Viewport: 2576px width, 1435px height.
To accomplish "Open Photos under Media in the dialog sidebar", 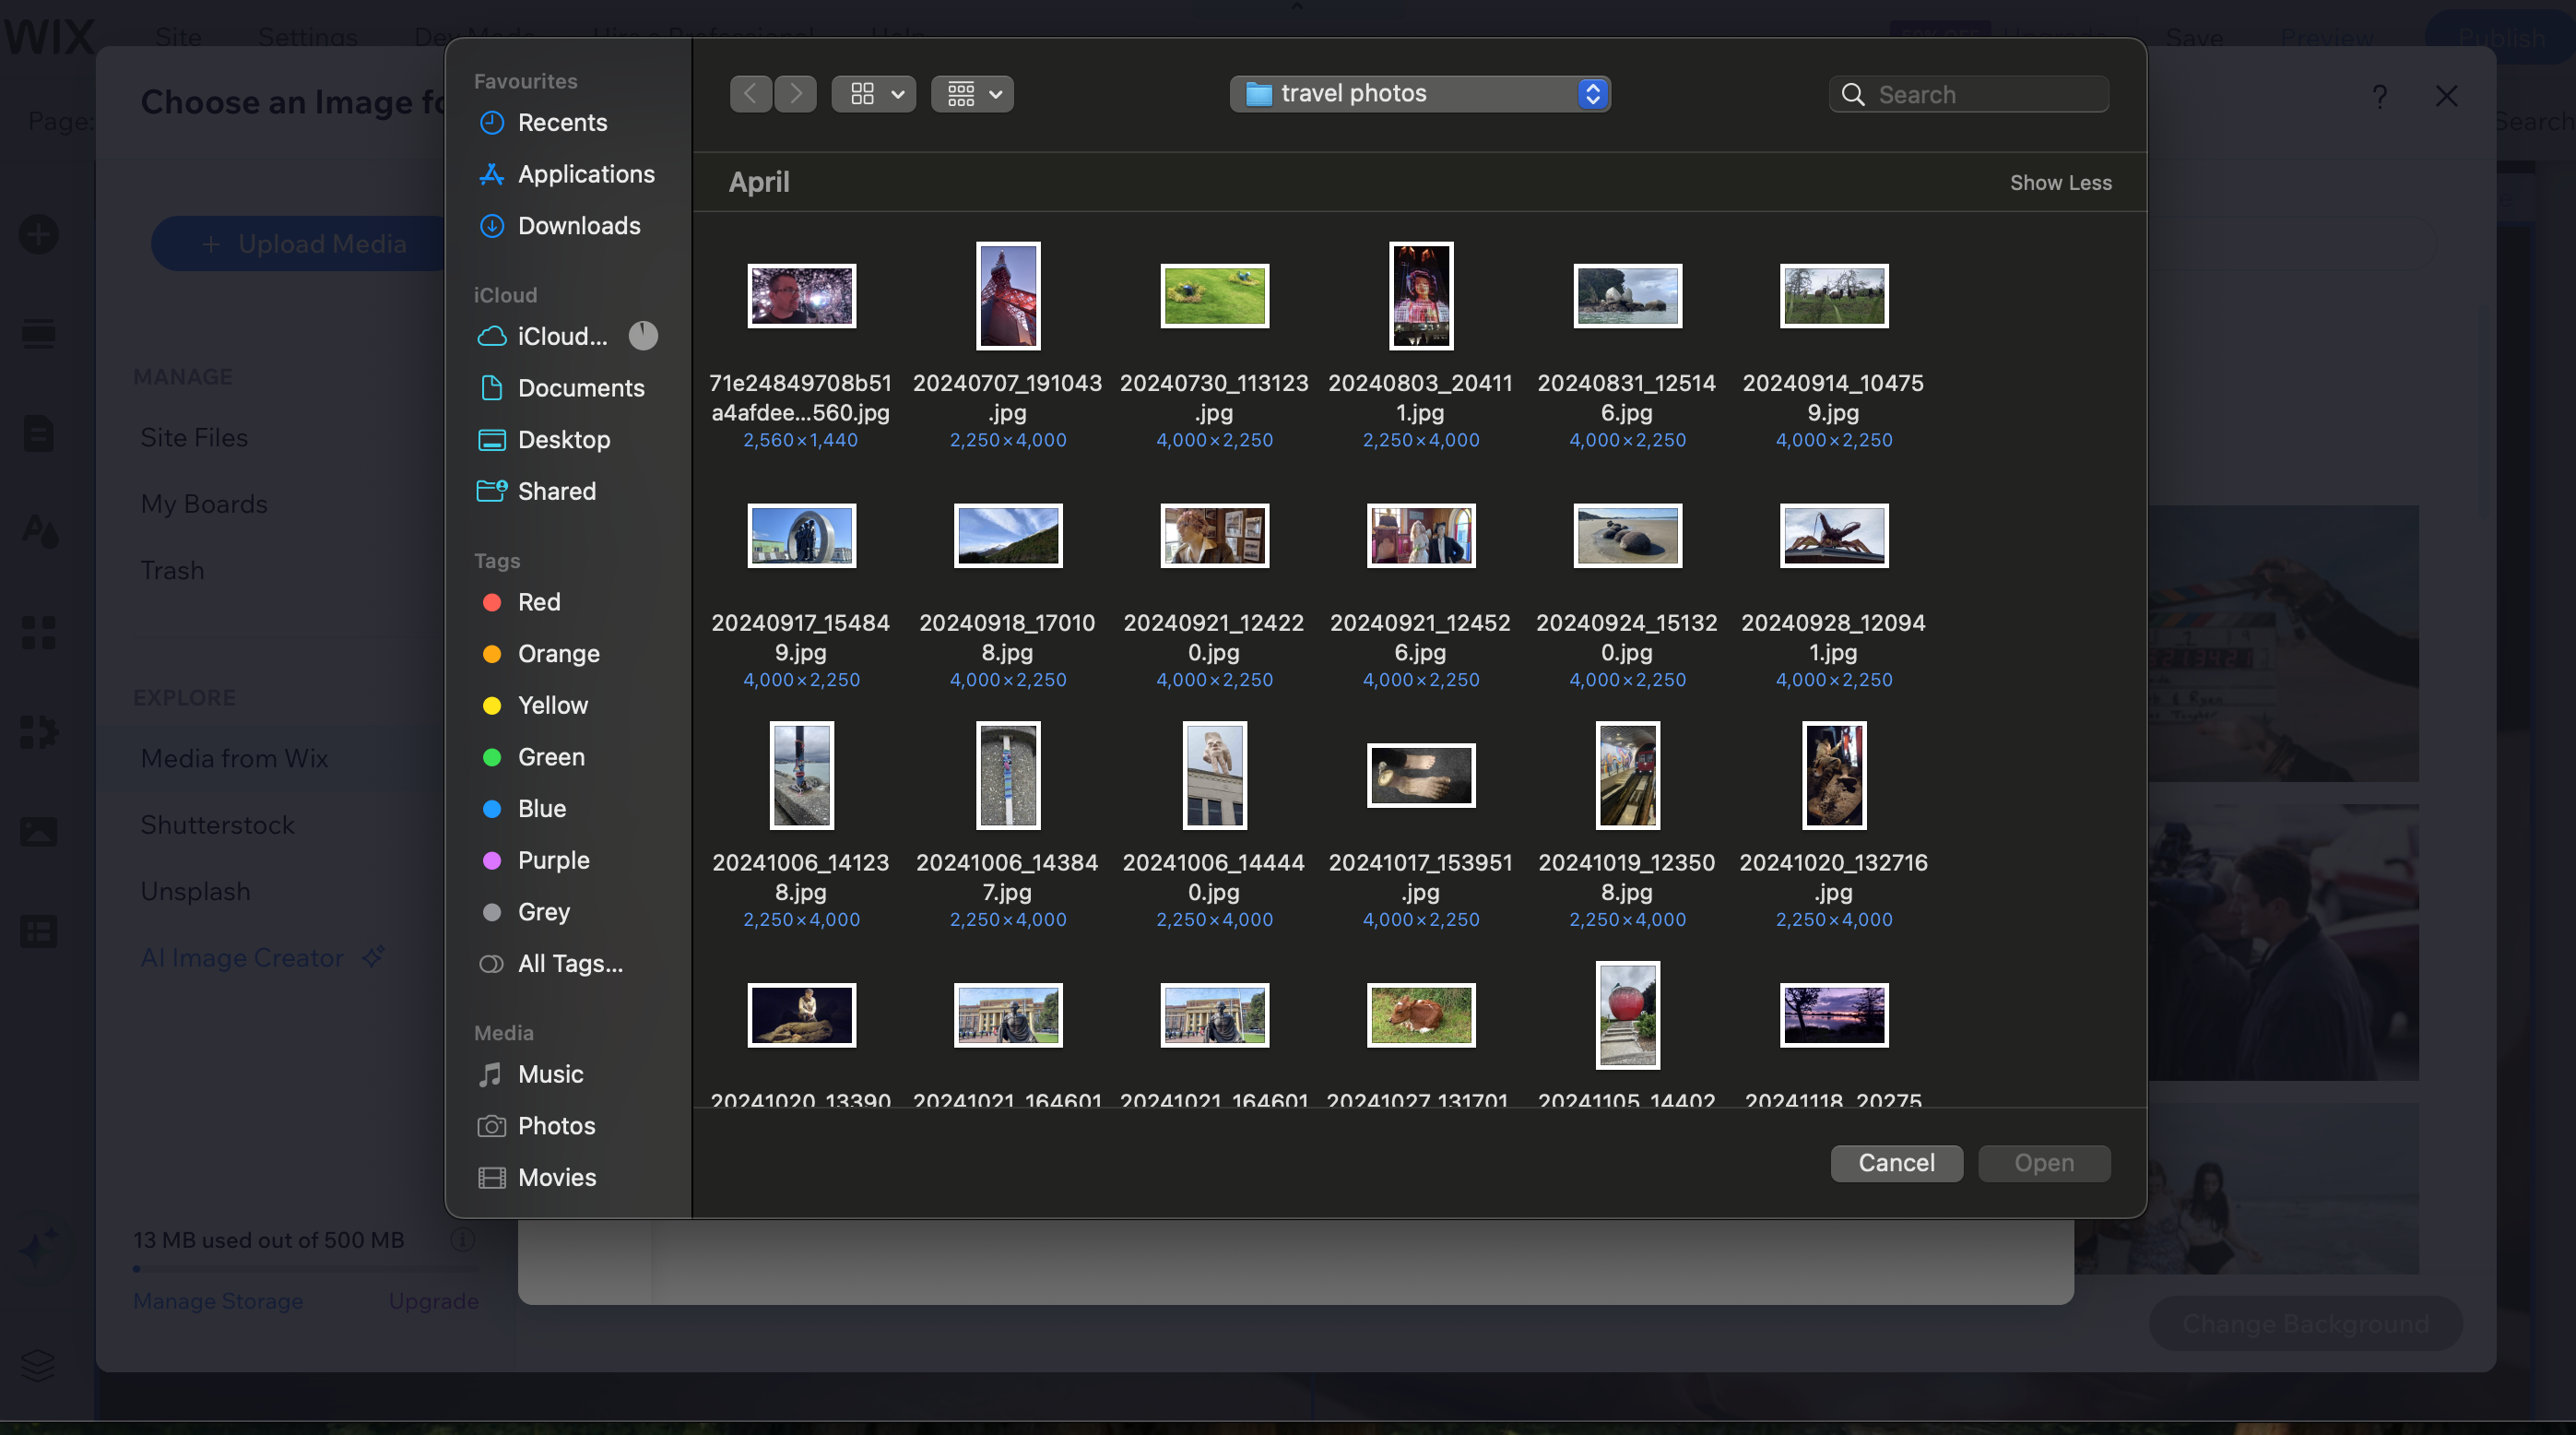I will [556, 1125].
